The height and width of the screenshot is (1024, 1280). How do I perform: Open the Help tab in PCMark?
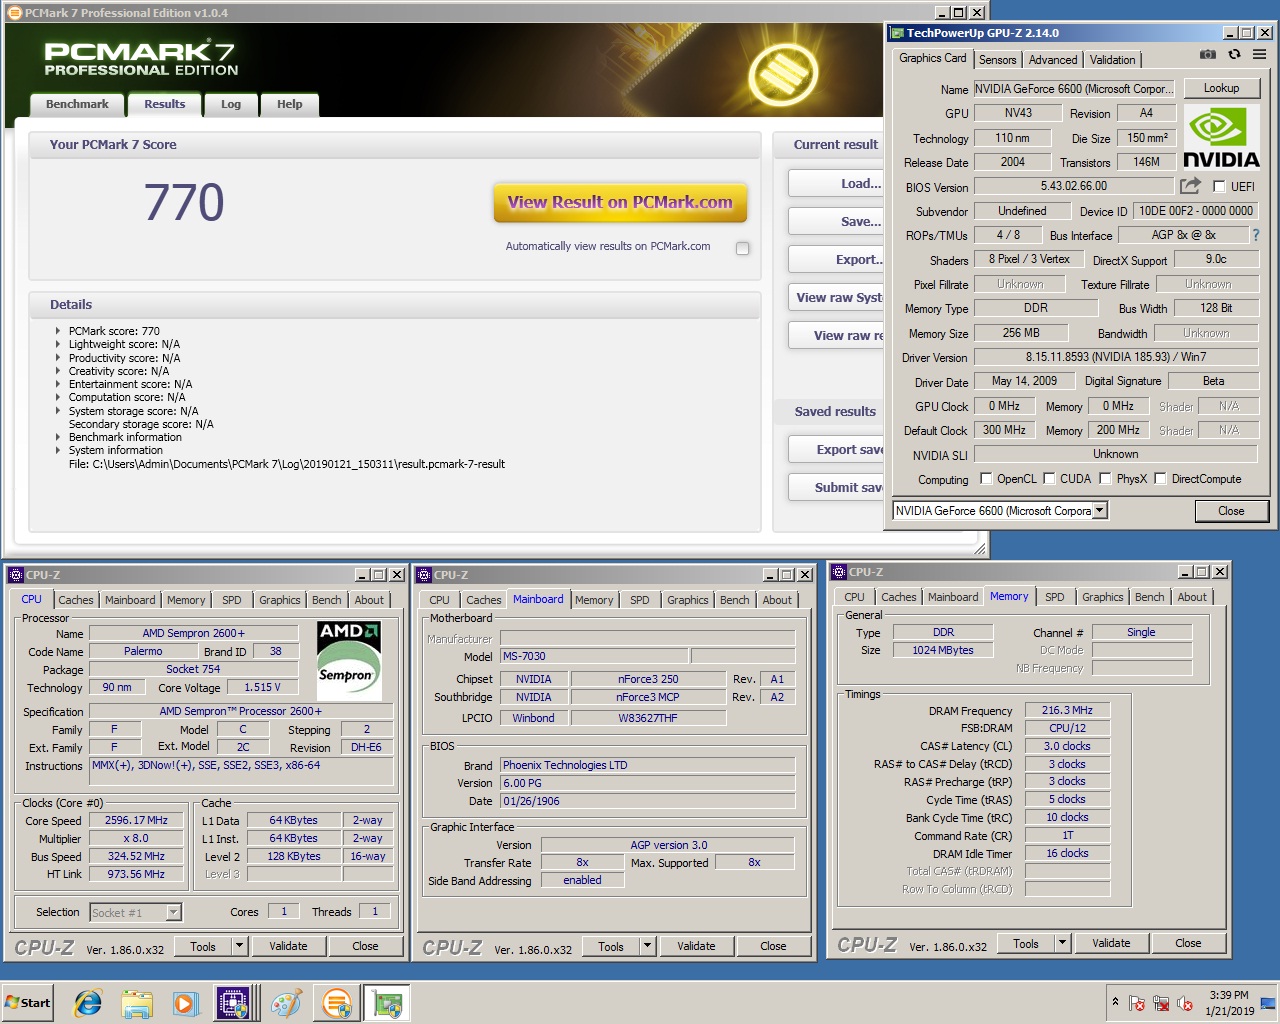290,104
